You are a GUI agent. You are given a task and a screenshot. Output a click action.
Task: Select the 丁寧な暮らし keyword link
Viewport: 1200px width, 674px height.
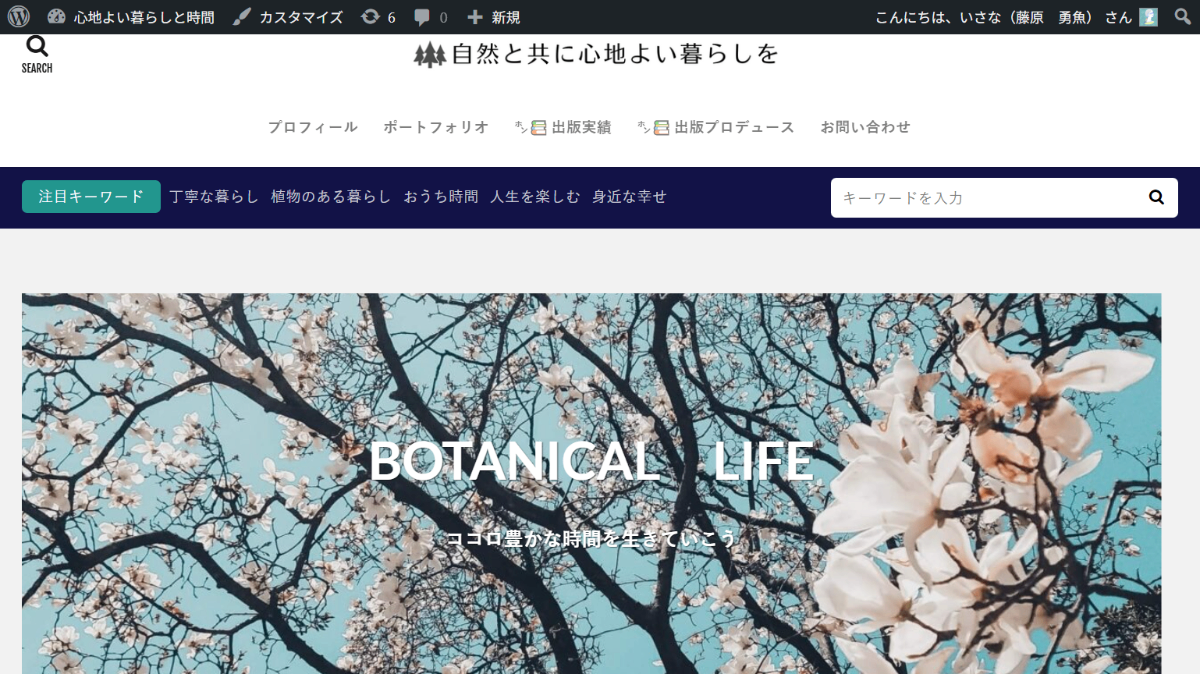[x=214, y=197]
